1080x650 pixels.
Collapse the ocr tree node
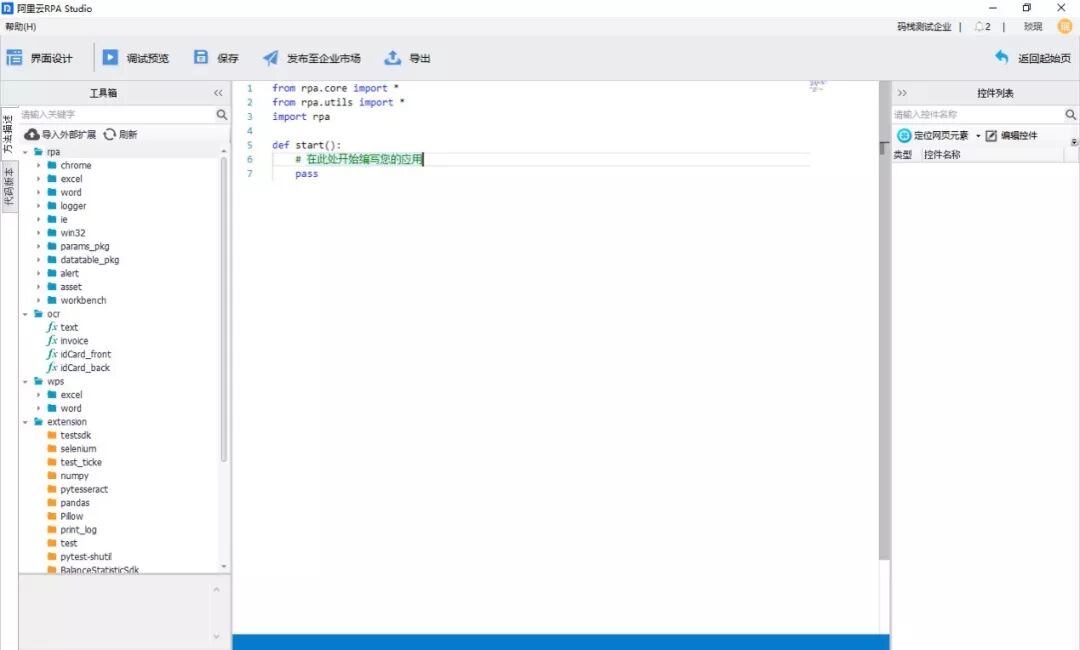pyautogui.click(x=25, y=314)
